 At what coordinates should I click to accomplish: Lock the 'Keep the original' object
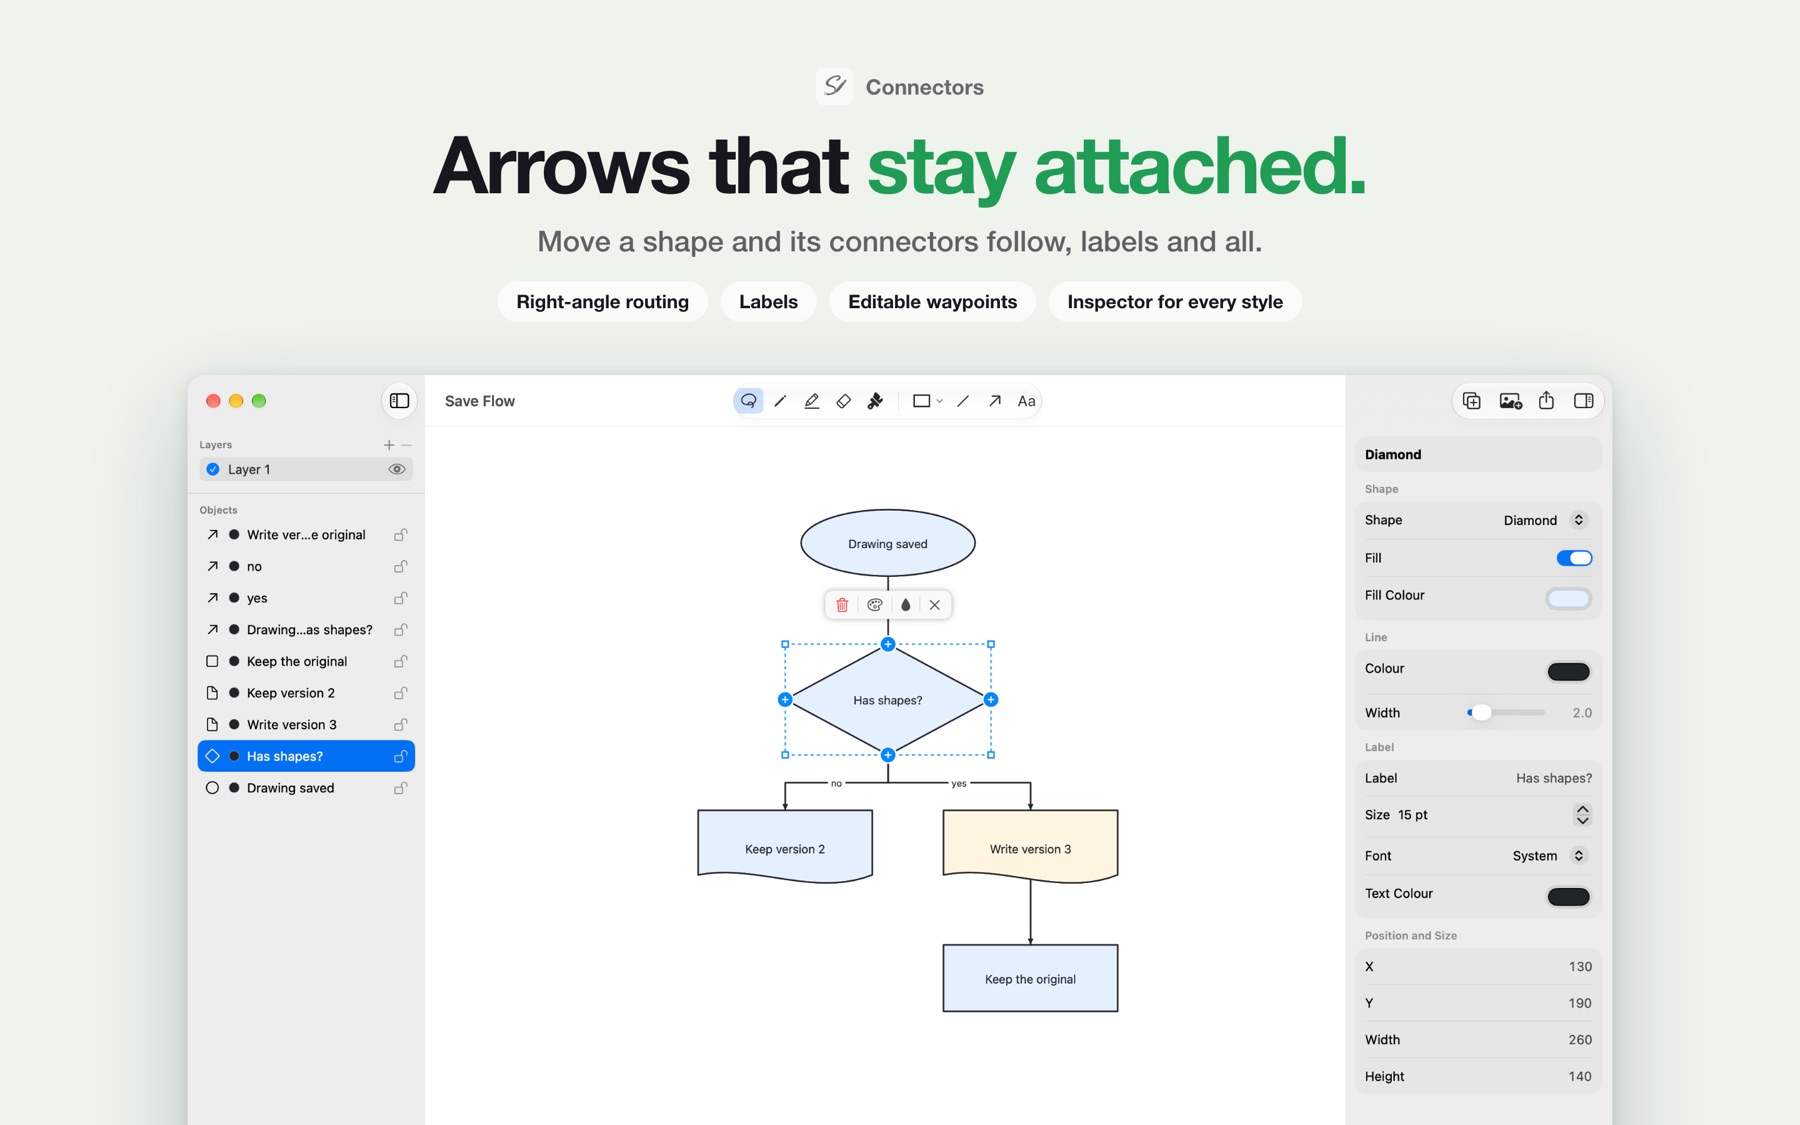400,661
